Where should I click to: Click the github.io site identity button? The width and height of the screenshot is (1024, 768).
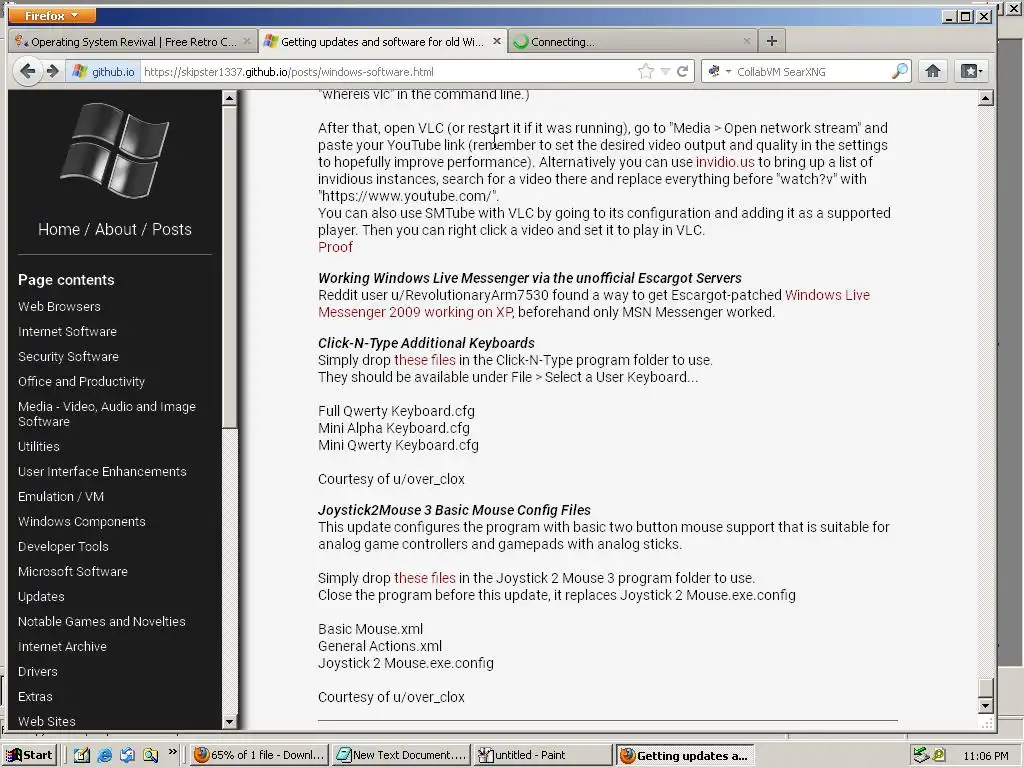click(x=103, y=71)
